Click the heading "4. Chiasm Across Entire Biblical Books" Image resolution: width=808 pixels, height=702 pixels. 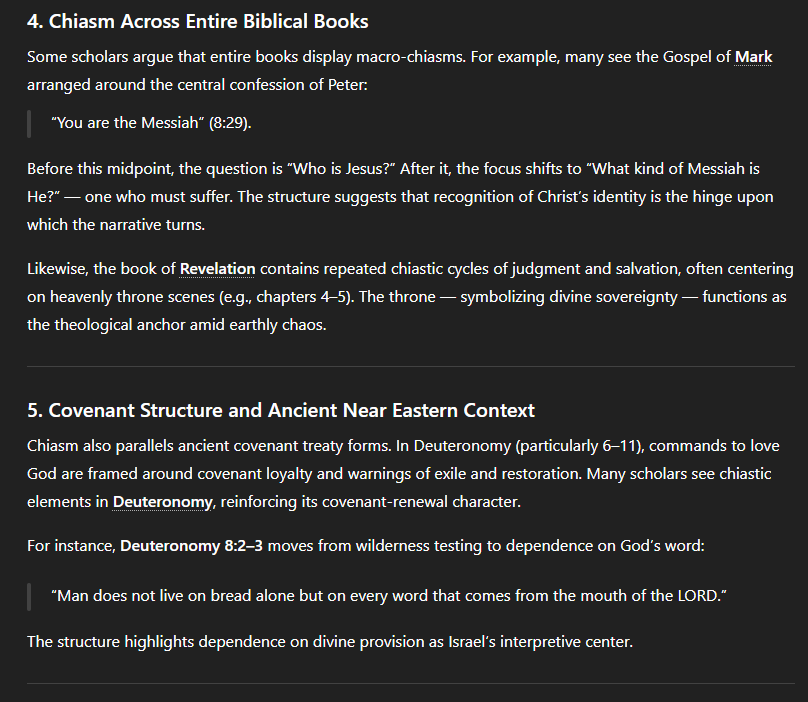pyautogui.click(x=197, y=21)
